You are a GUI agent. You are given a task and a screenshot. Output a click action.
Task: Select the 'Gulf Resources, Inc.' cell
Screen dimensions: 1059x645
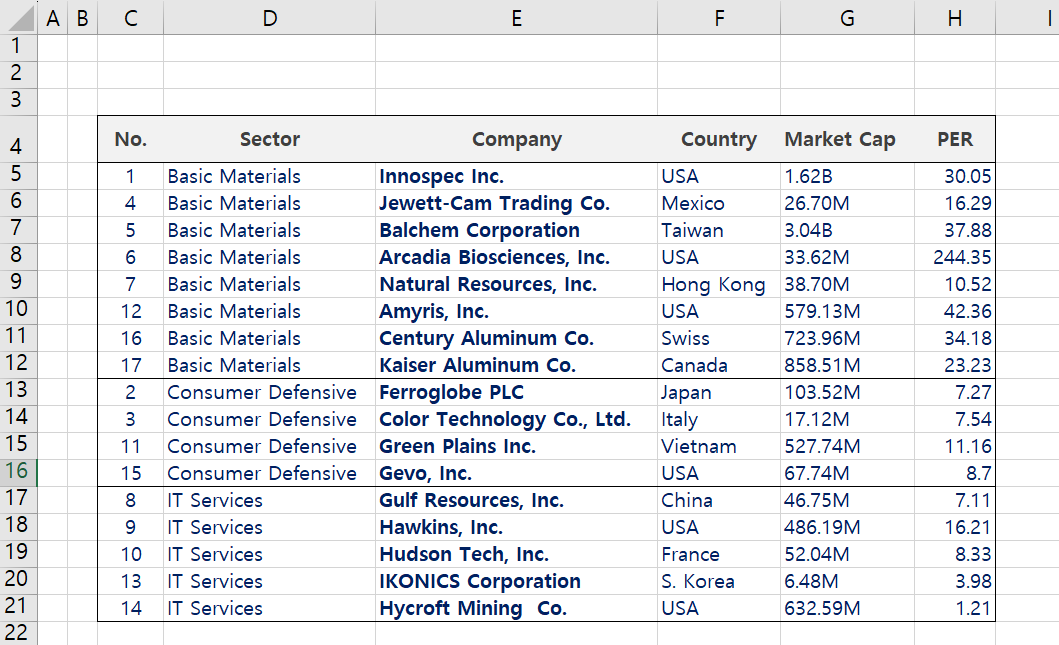[516, 500]
